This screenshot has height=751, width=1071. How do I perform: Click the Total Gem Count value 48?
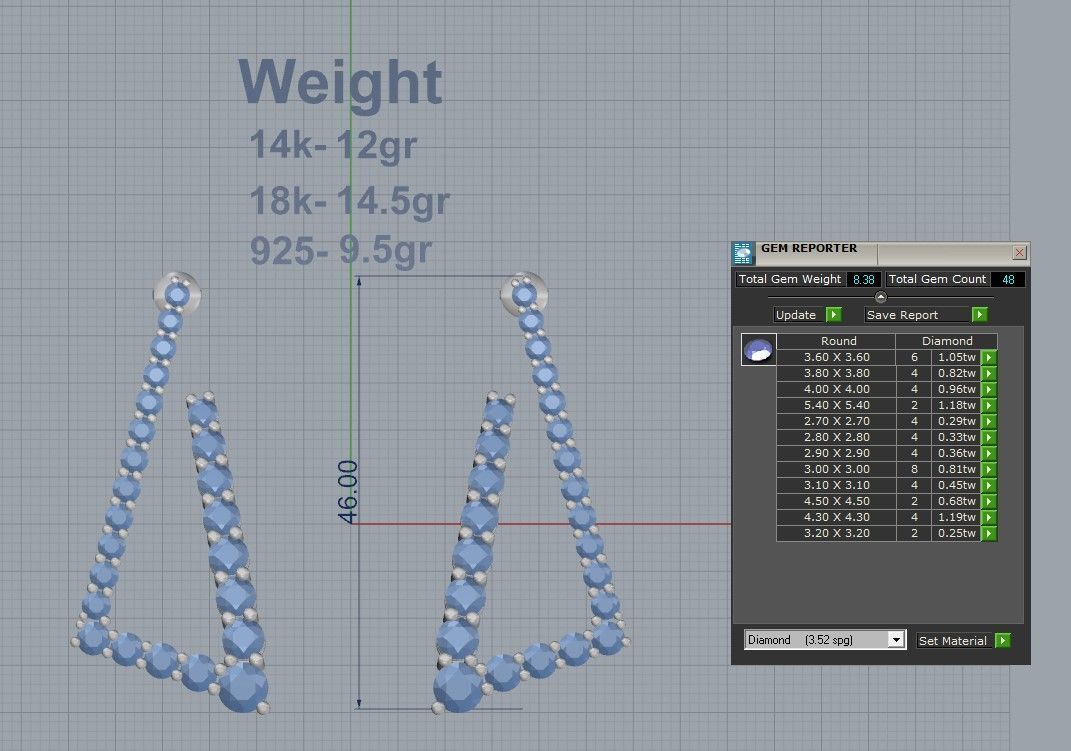(x=1007, y=279)
